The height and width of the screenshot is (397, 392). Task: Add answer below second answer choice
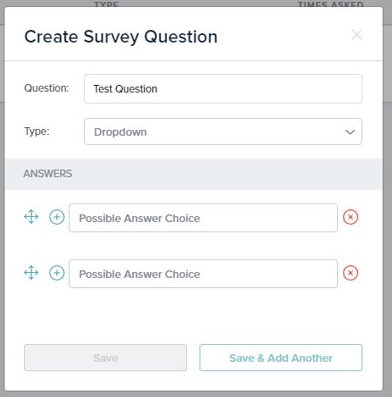(x=57, y=273)
